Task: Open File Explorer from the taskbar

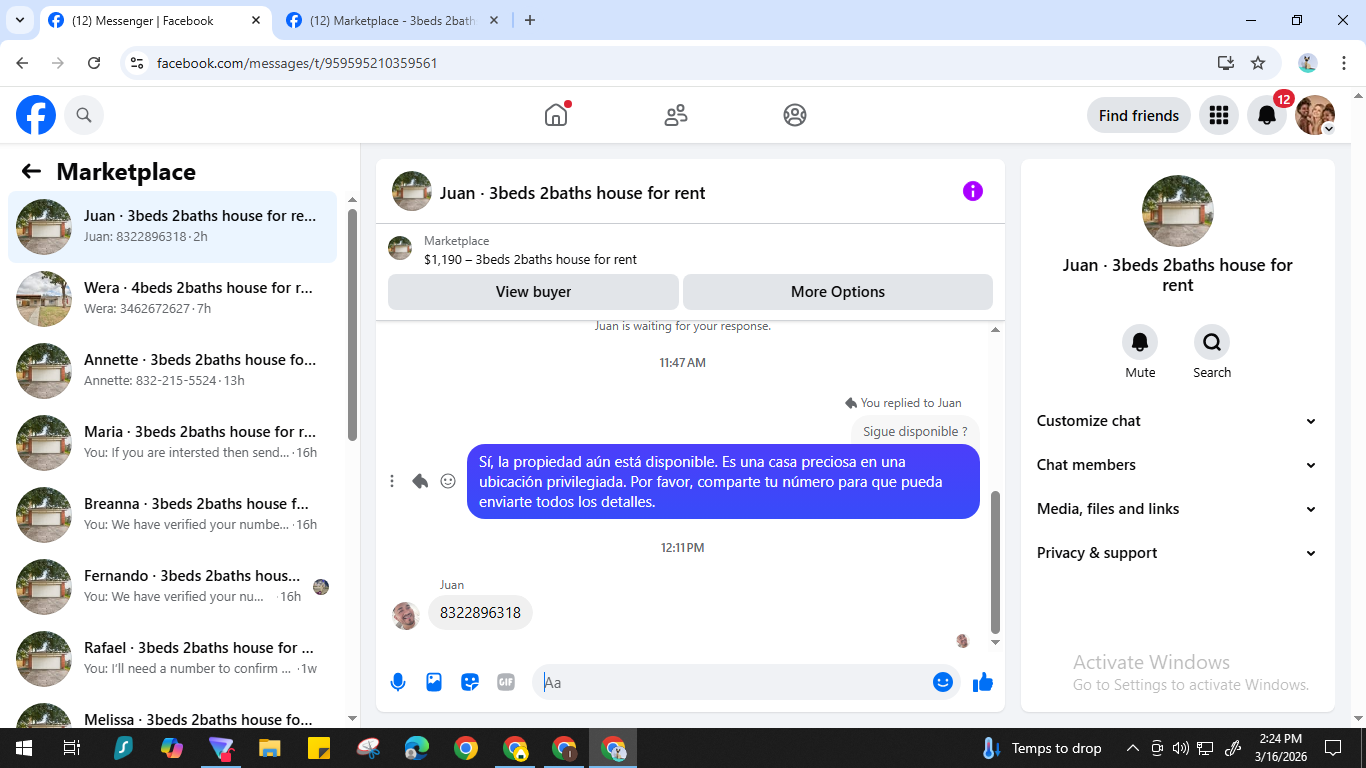Action: (x=270, y=748)
